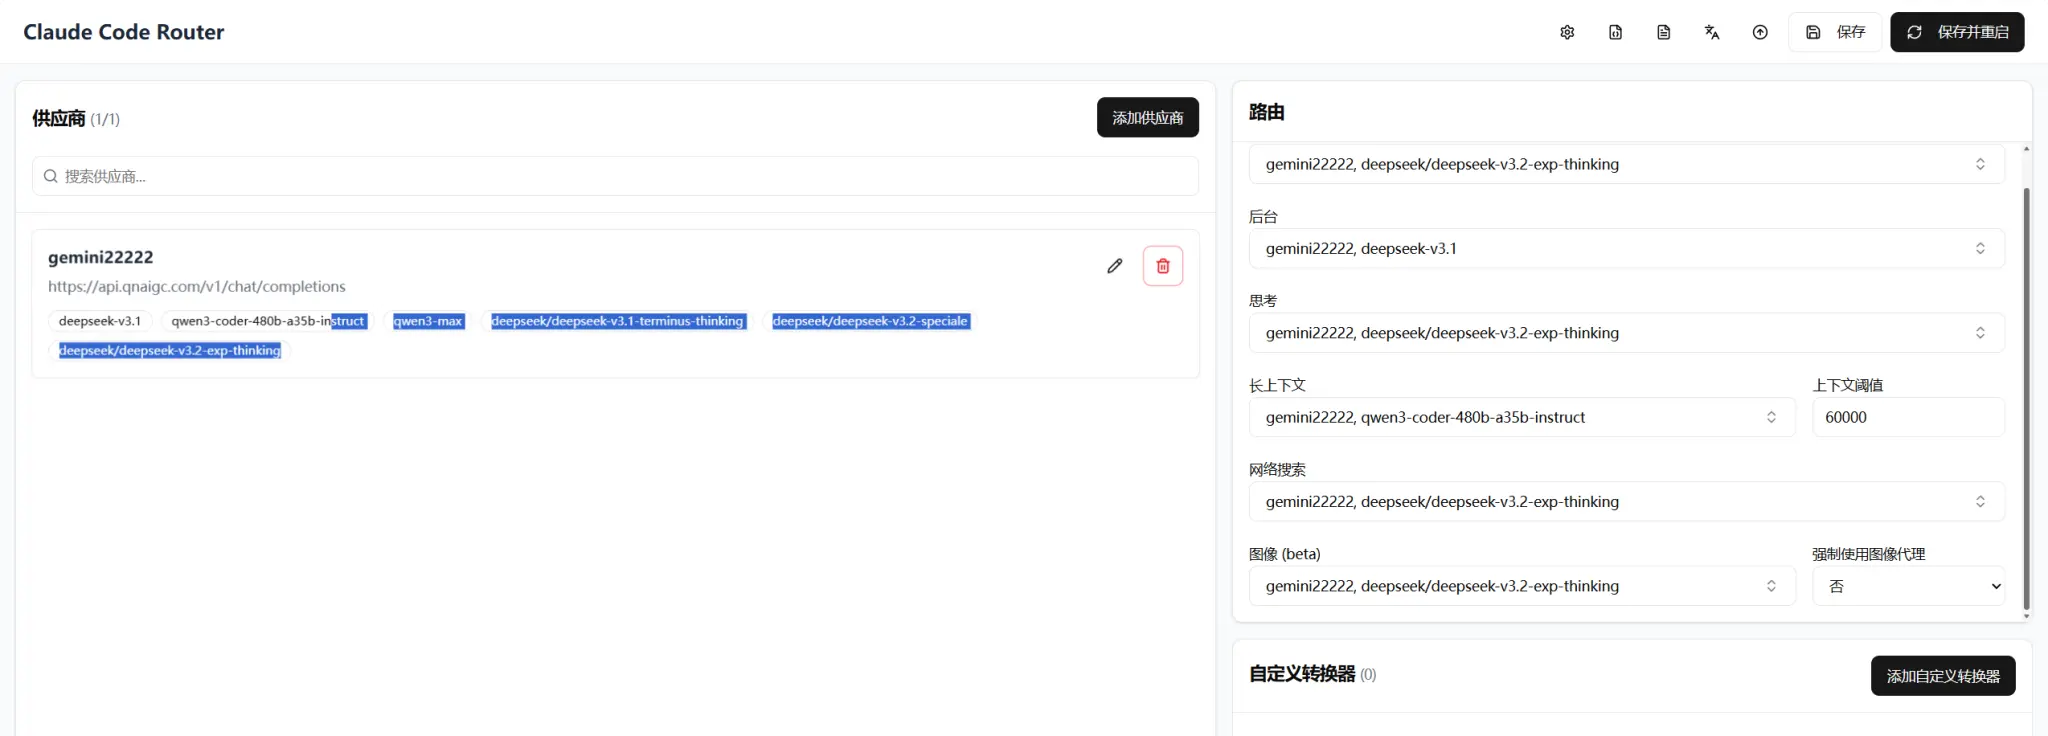This screenshot has height=736, width=2048.
Task: Focus the 搜索供应商 search field
Action: (x=615, y=176)
